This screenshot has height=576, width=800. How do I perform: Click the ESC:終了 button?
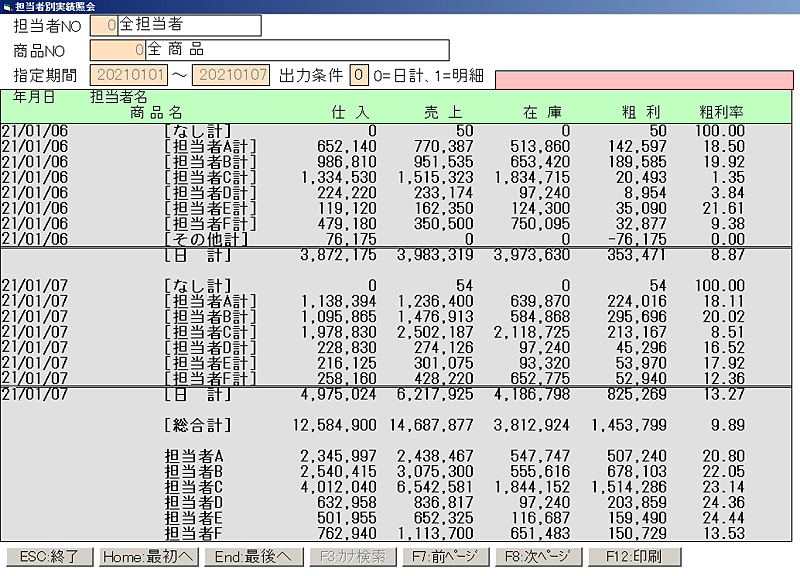(50, 557)
